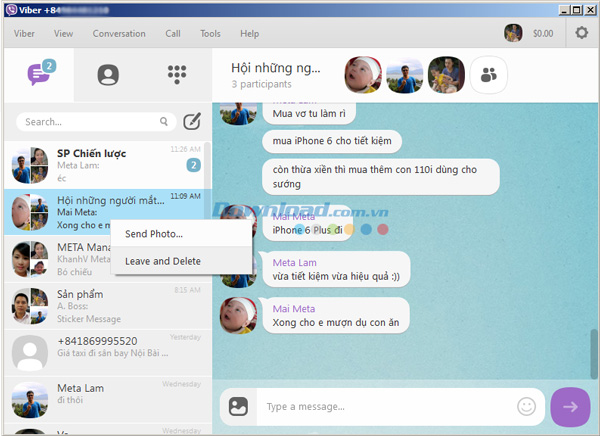Viewport: 600px width, 436px height.
Task: Open the Conversation menu
Action: coord(119,34)
